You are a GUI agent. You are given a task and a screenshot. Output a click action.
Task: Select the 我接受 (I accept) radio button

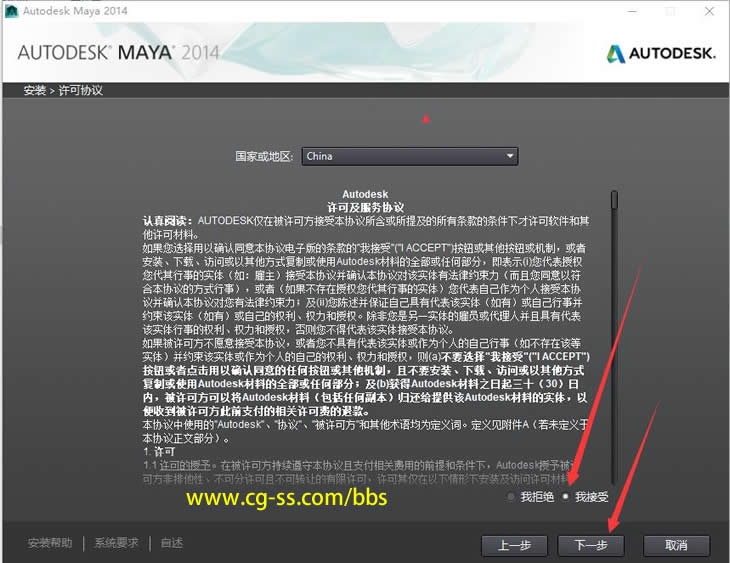coord(567,496)
